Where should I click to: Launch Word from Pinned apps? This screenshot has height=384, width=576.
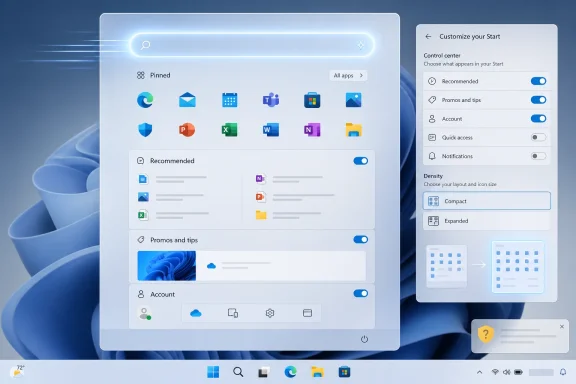(x=271, y=130)
